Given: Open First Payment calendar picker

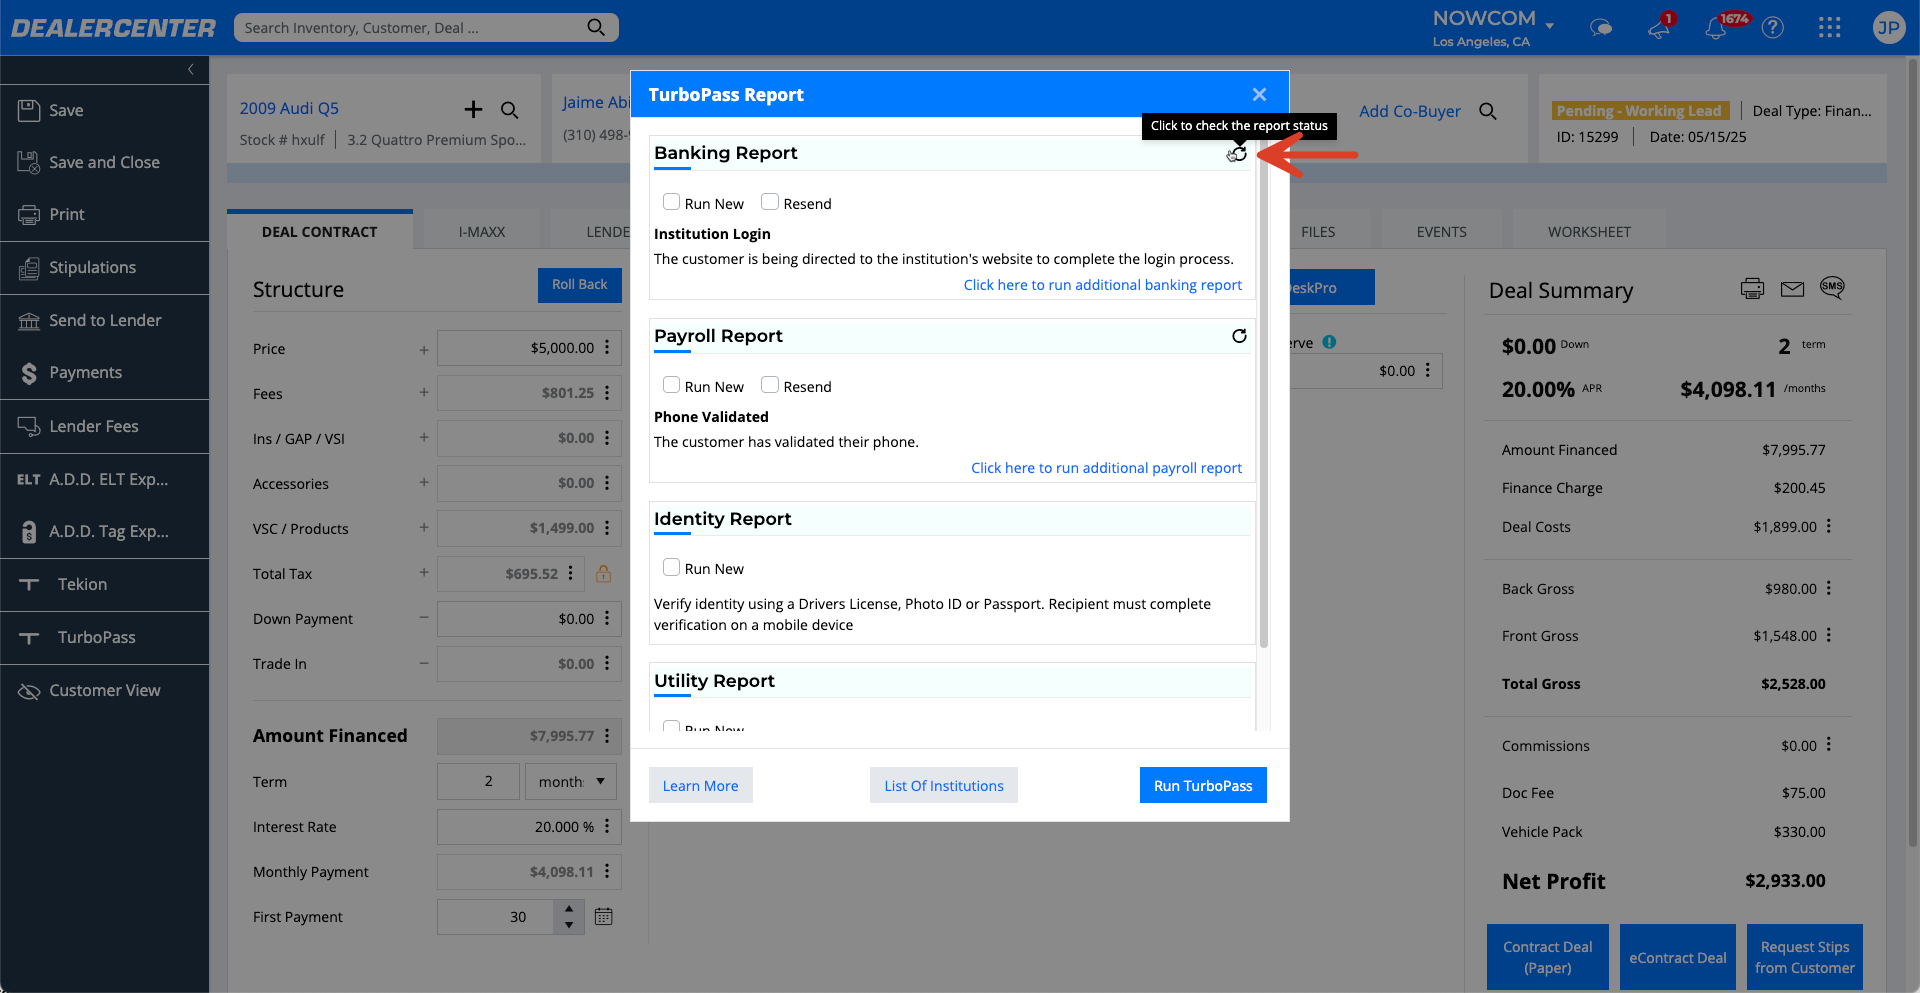Looking at the screenshot, I should tap(604, 916).
